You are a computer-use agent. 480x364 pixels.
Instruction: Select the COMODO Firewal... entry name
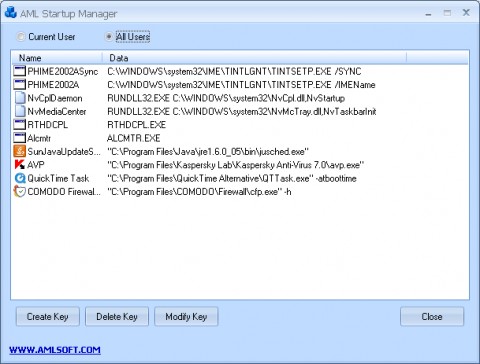64,192
